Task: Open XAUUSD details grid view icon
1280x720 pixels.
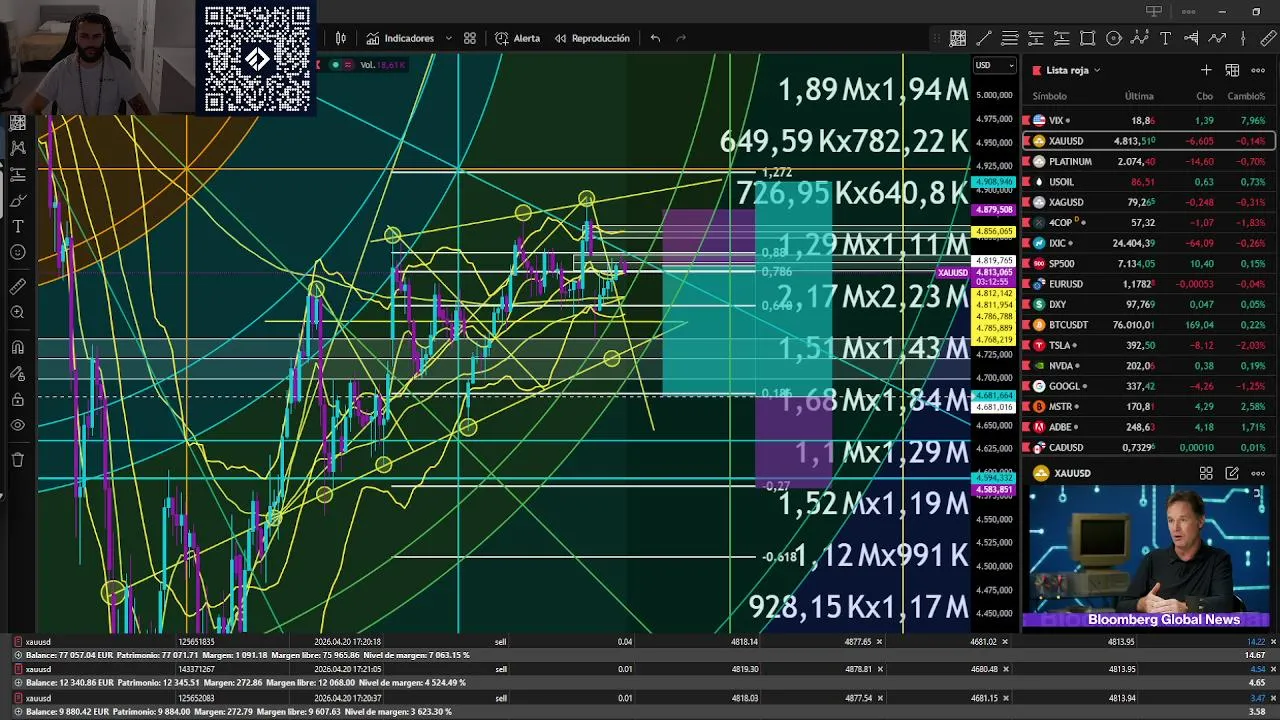Action: [1206, 473]
